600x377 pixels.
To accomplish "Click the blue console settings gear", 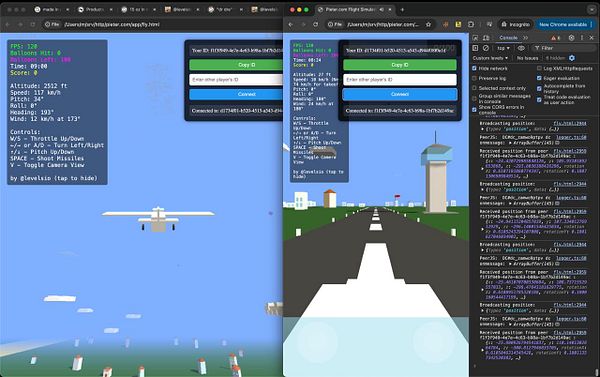I will (x=572, y=58).
